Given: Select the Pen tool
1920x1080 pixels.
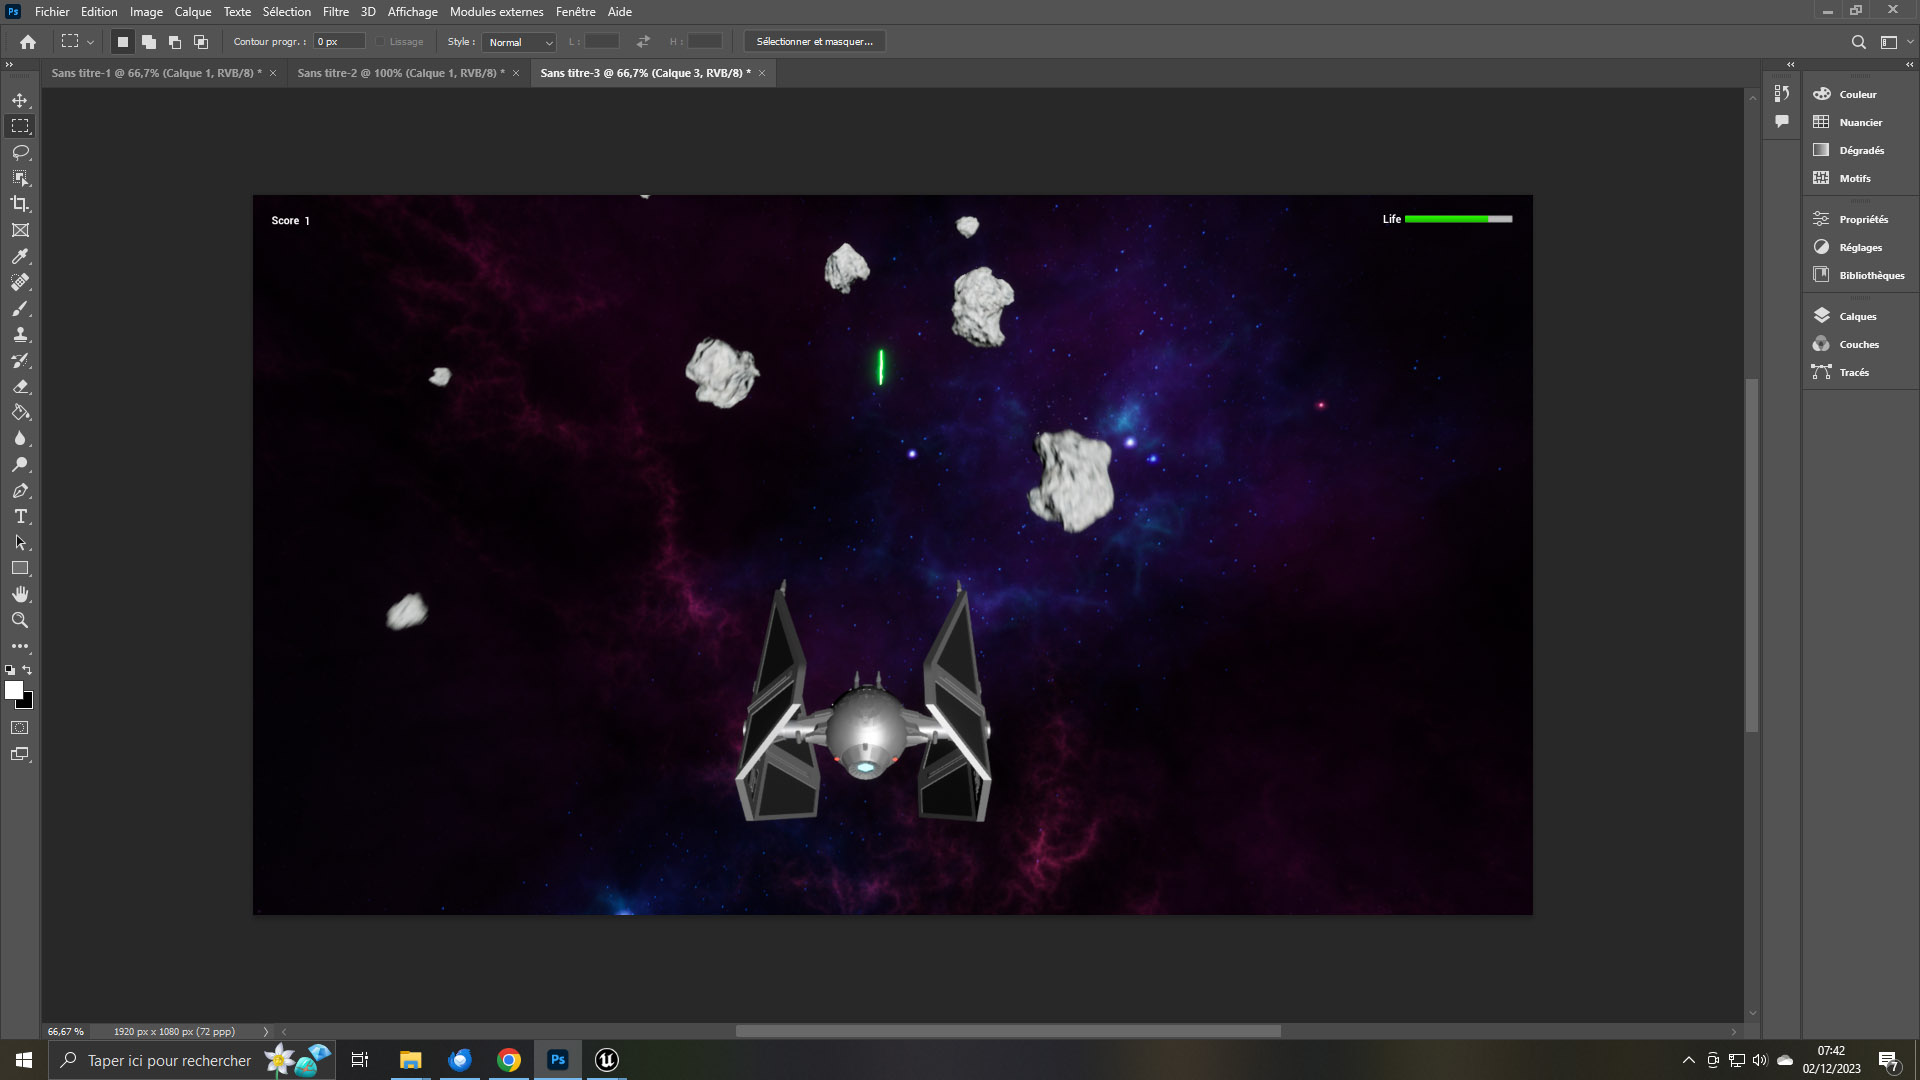Looking at the screenshot, I should pyautogui.click(x=20, y=490).
